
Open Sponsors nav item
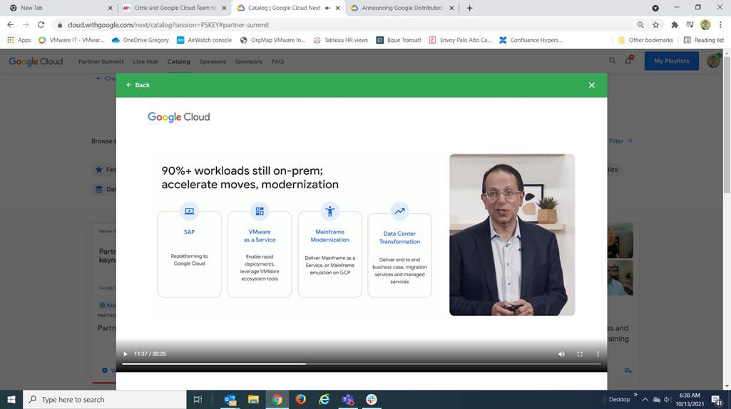pos(248,62)
